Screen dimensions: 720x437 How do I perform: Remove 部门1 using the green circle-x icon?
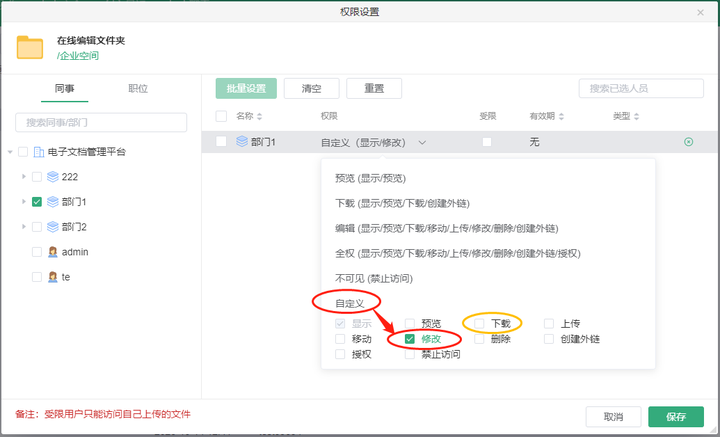(x=688, y=142)
